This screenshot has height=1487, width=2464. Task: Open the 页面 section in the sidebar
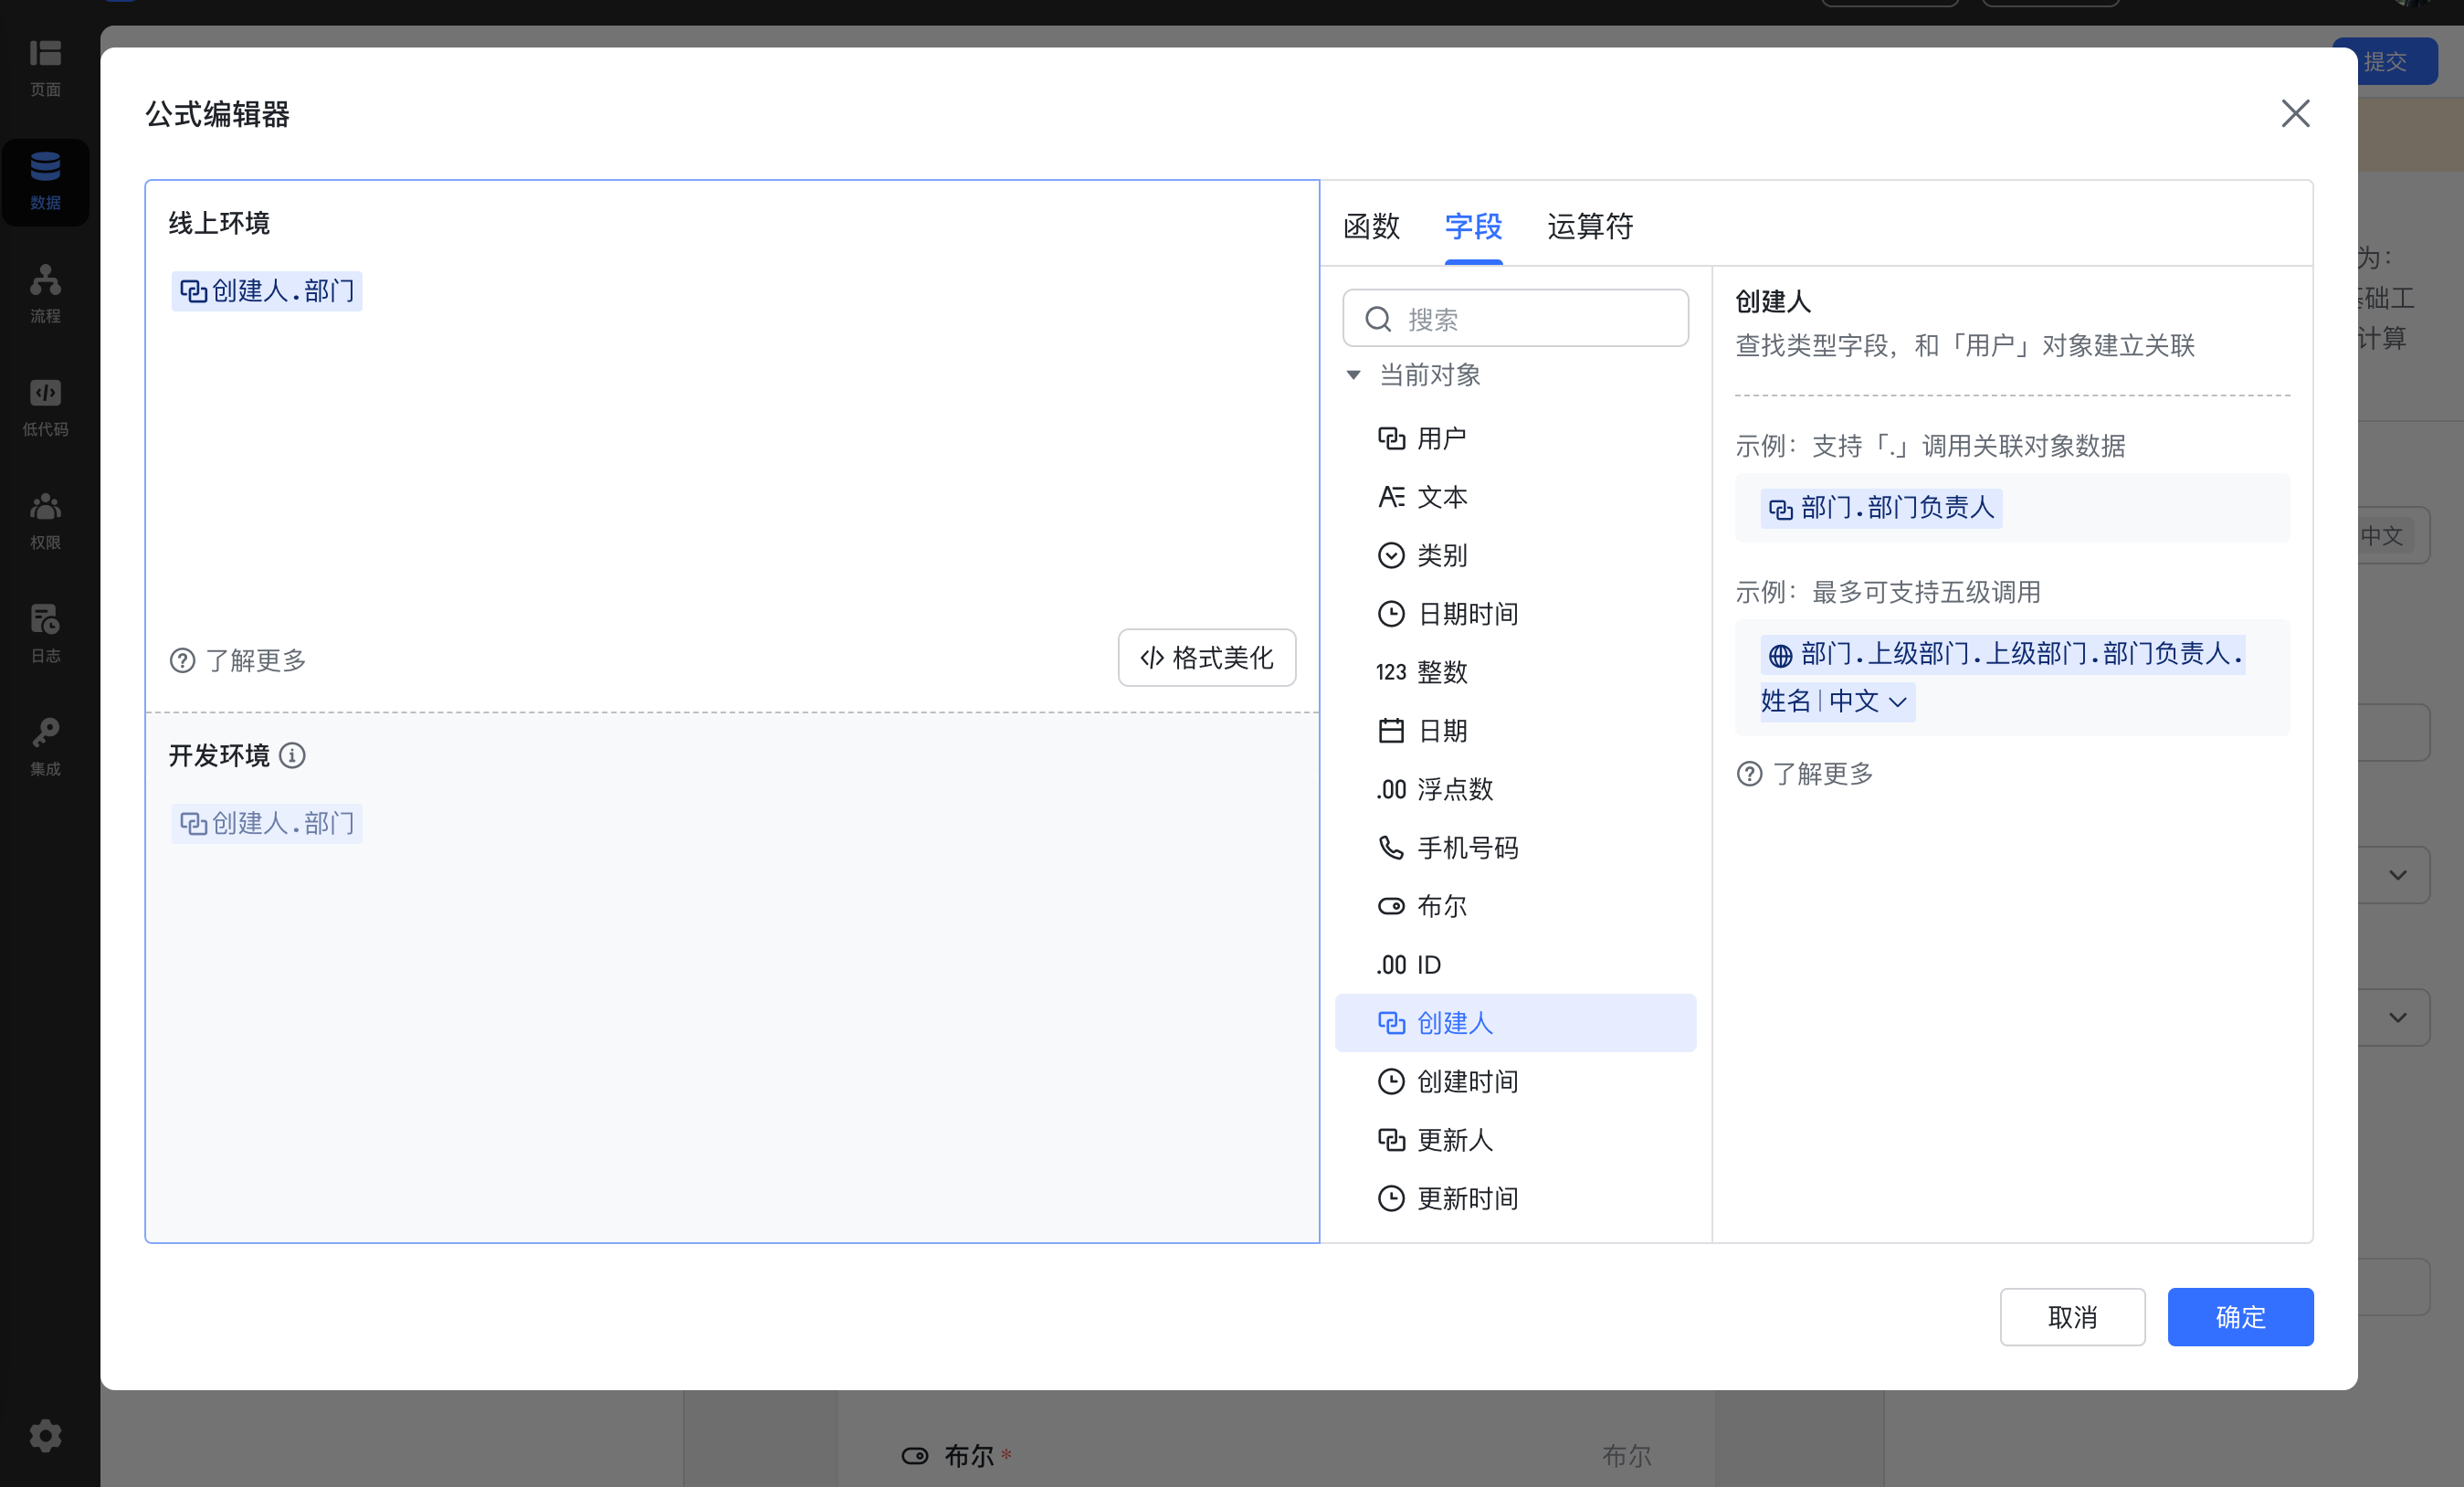click(45, 68)
